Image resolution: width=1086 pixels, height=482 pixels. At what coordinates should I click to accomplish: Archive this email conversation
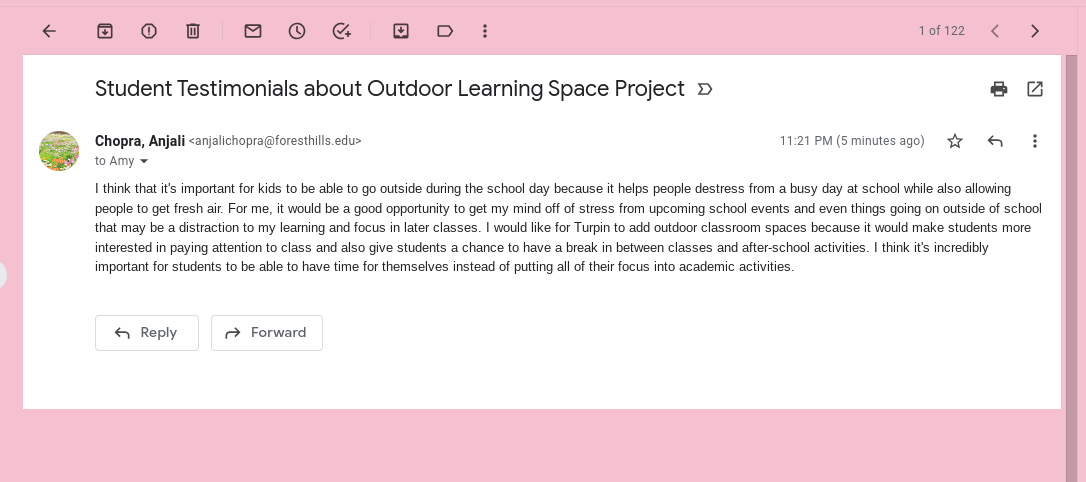click(x=105, y=31)
